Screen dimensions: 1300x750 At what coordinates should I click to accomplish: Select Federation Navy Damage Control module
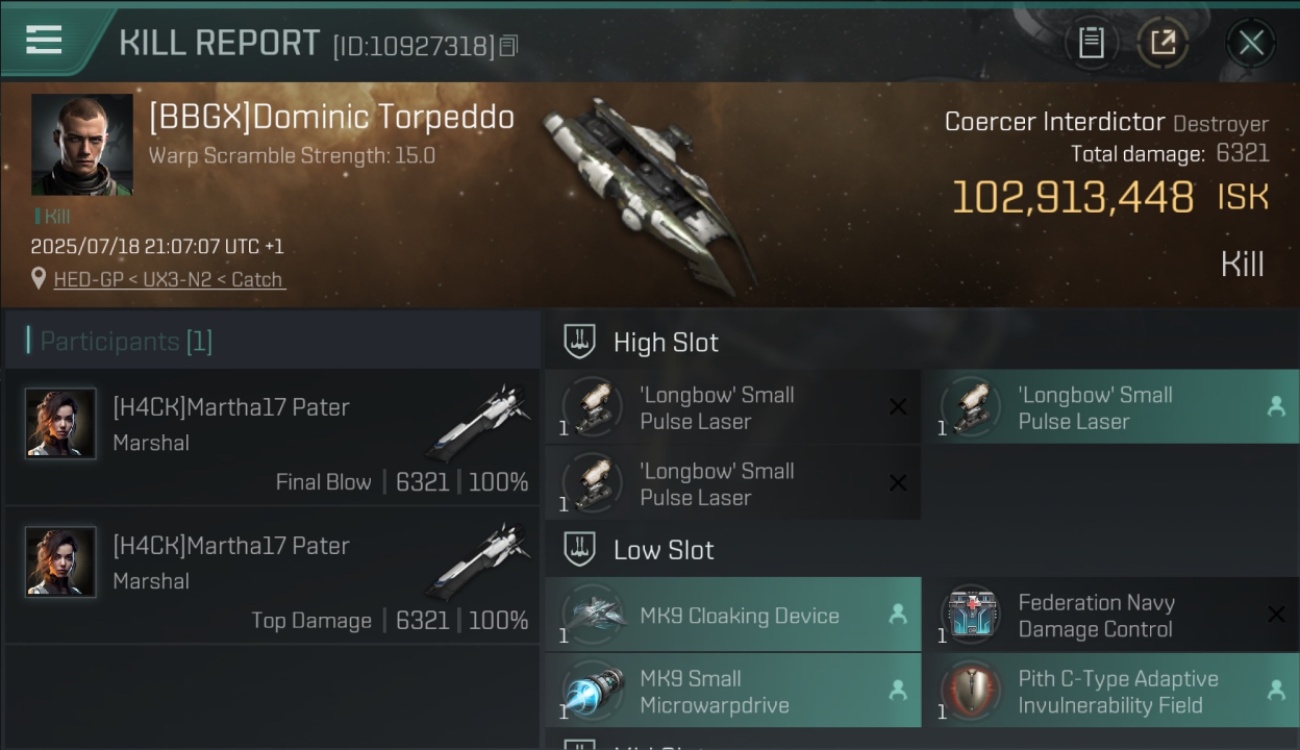click(x=1111, y=615)
